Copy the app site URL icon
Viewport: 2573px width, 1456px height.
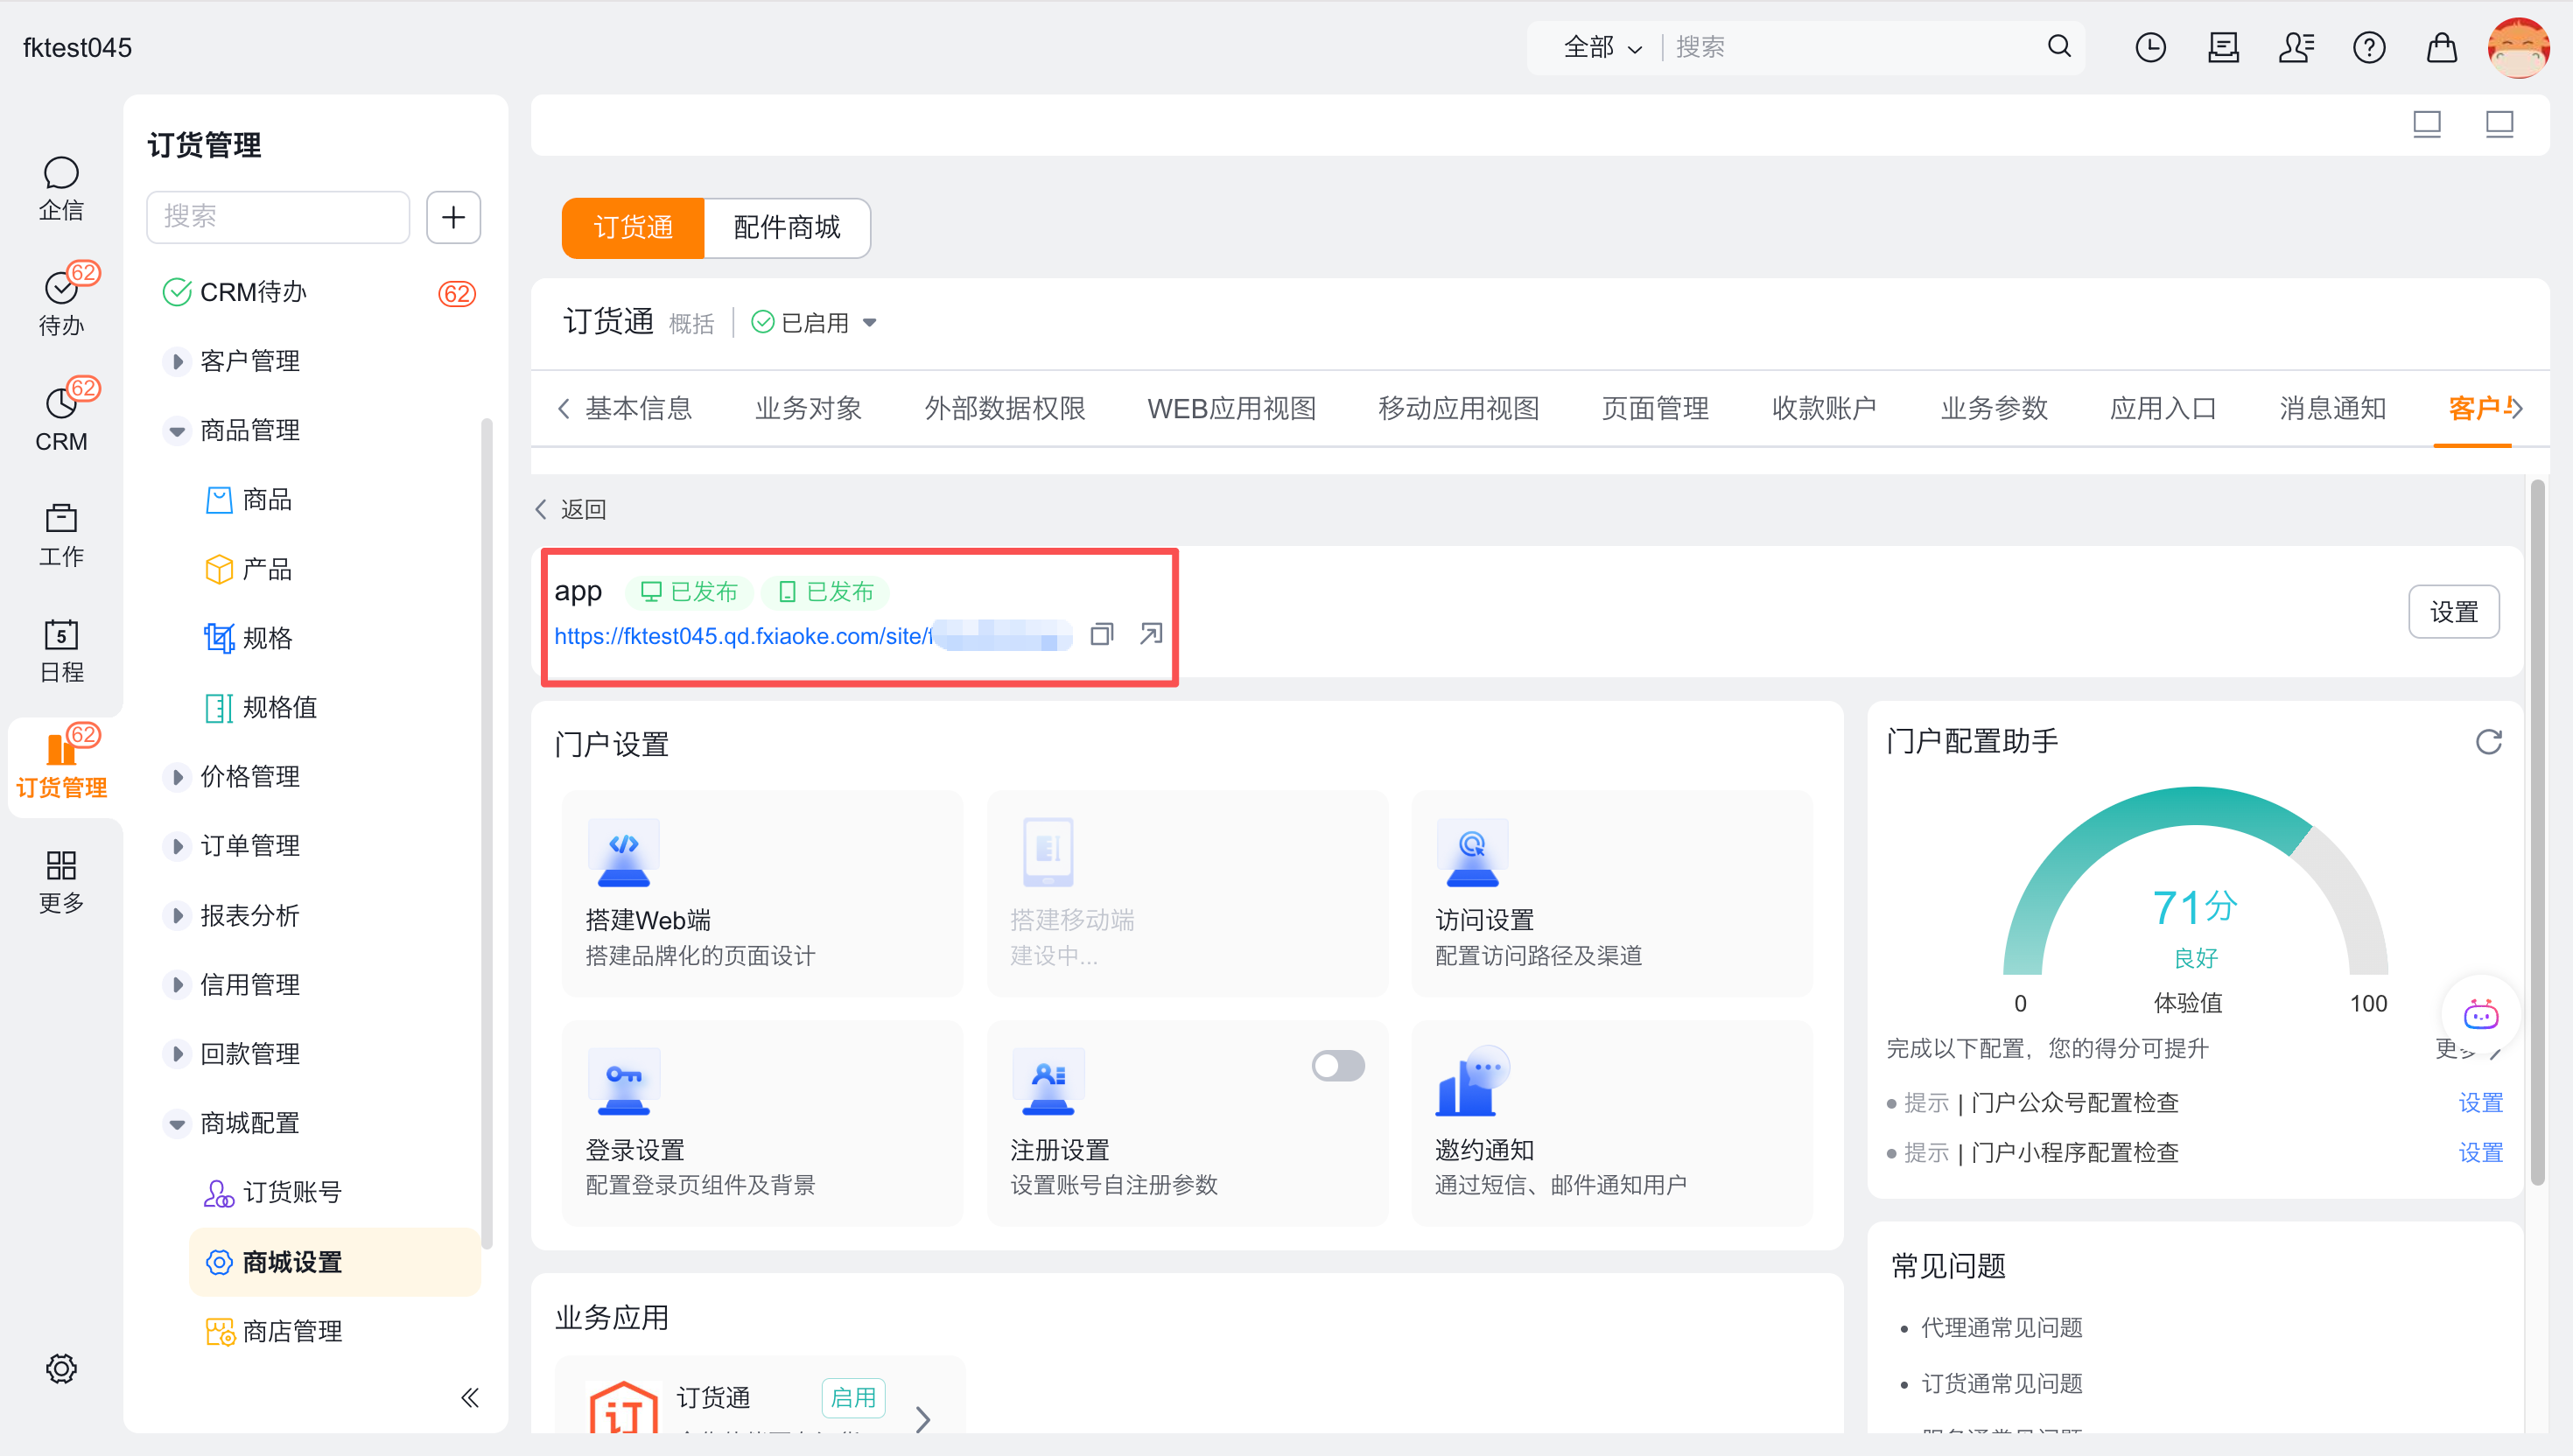pyautogui.click(x=1101, y=634)
